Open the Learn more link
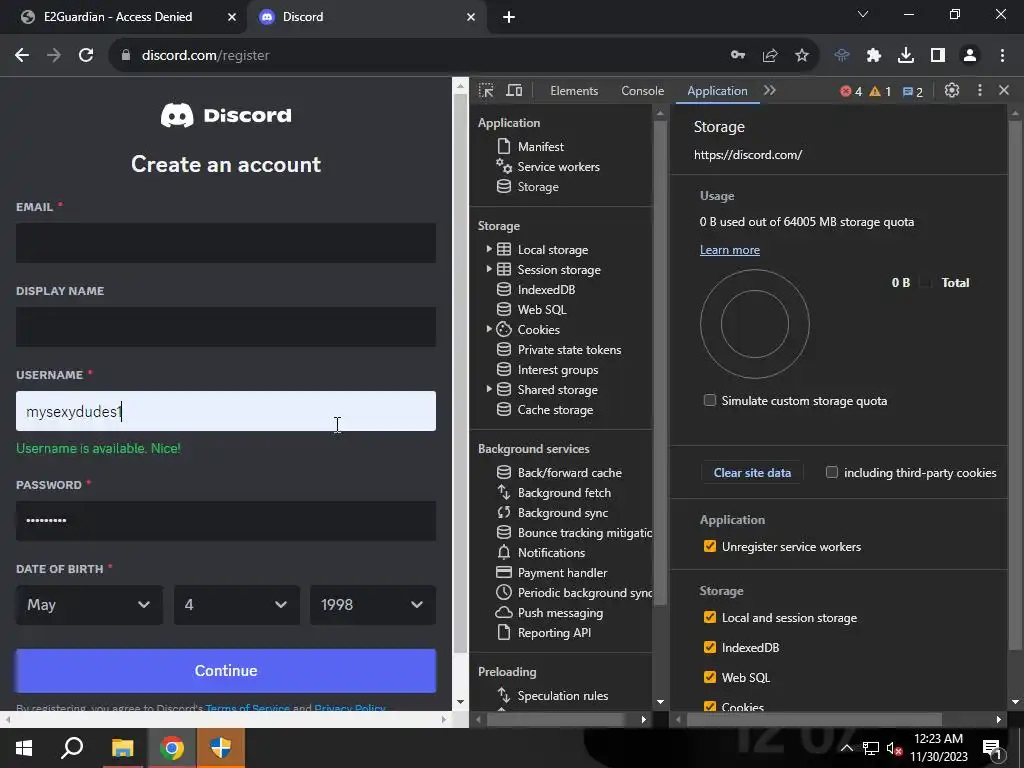The image size is (1024, 768). click(729, 249)
